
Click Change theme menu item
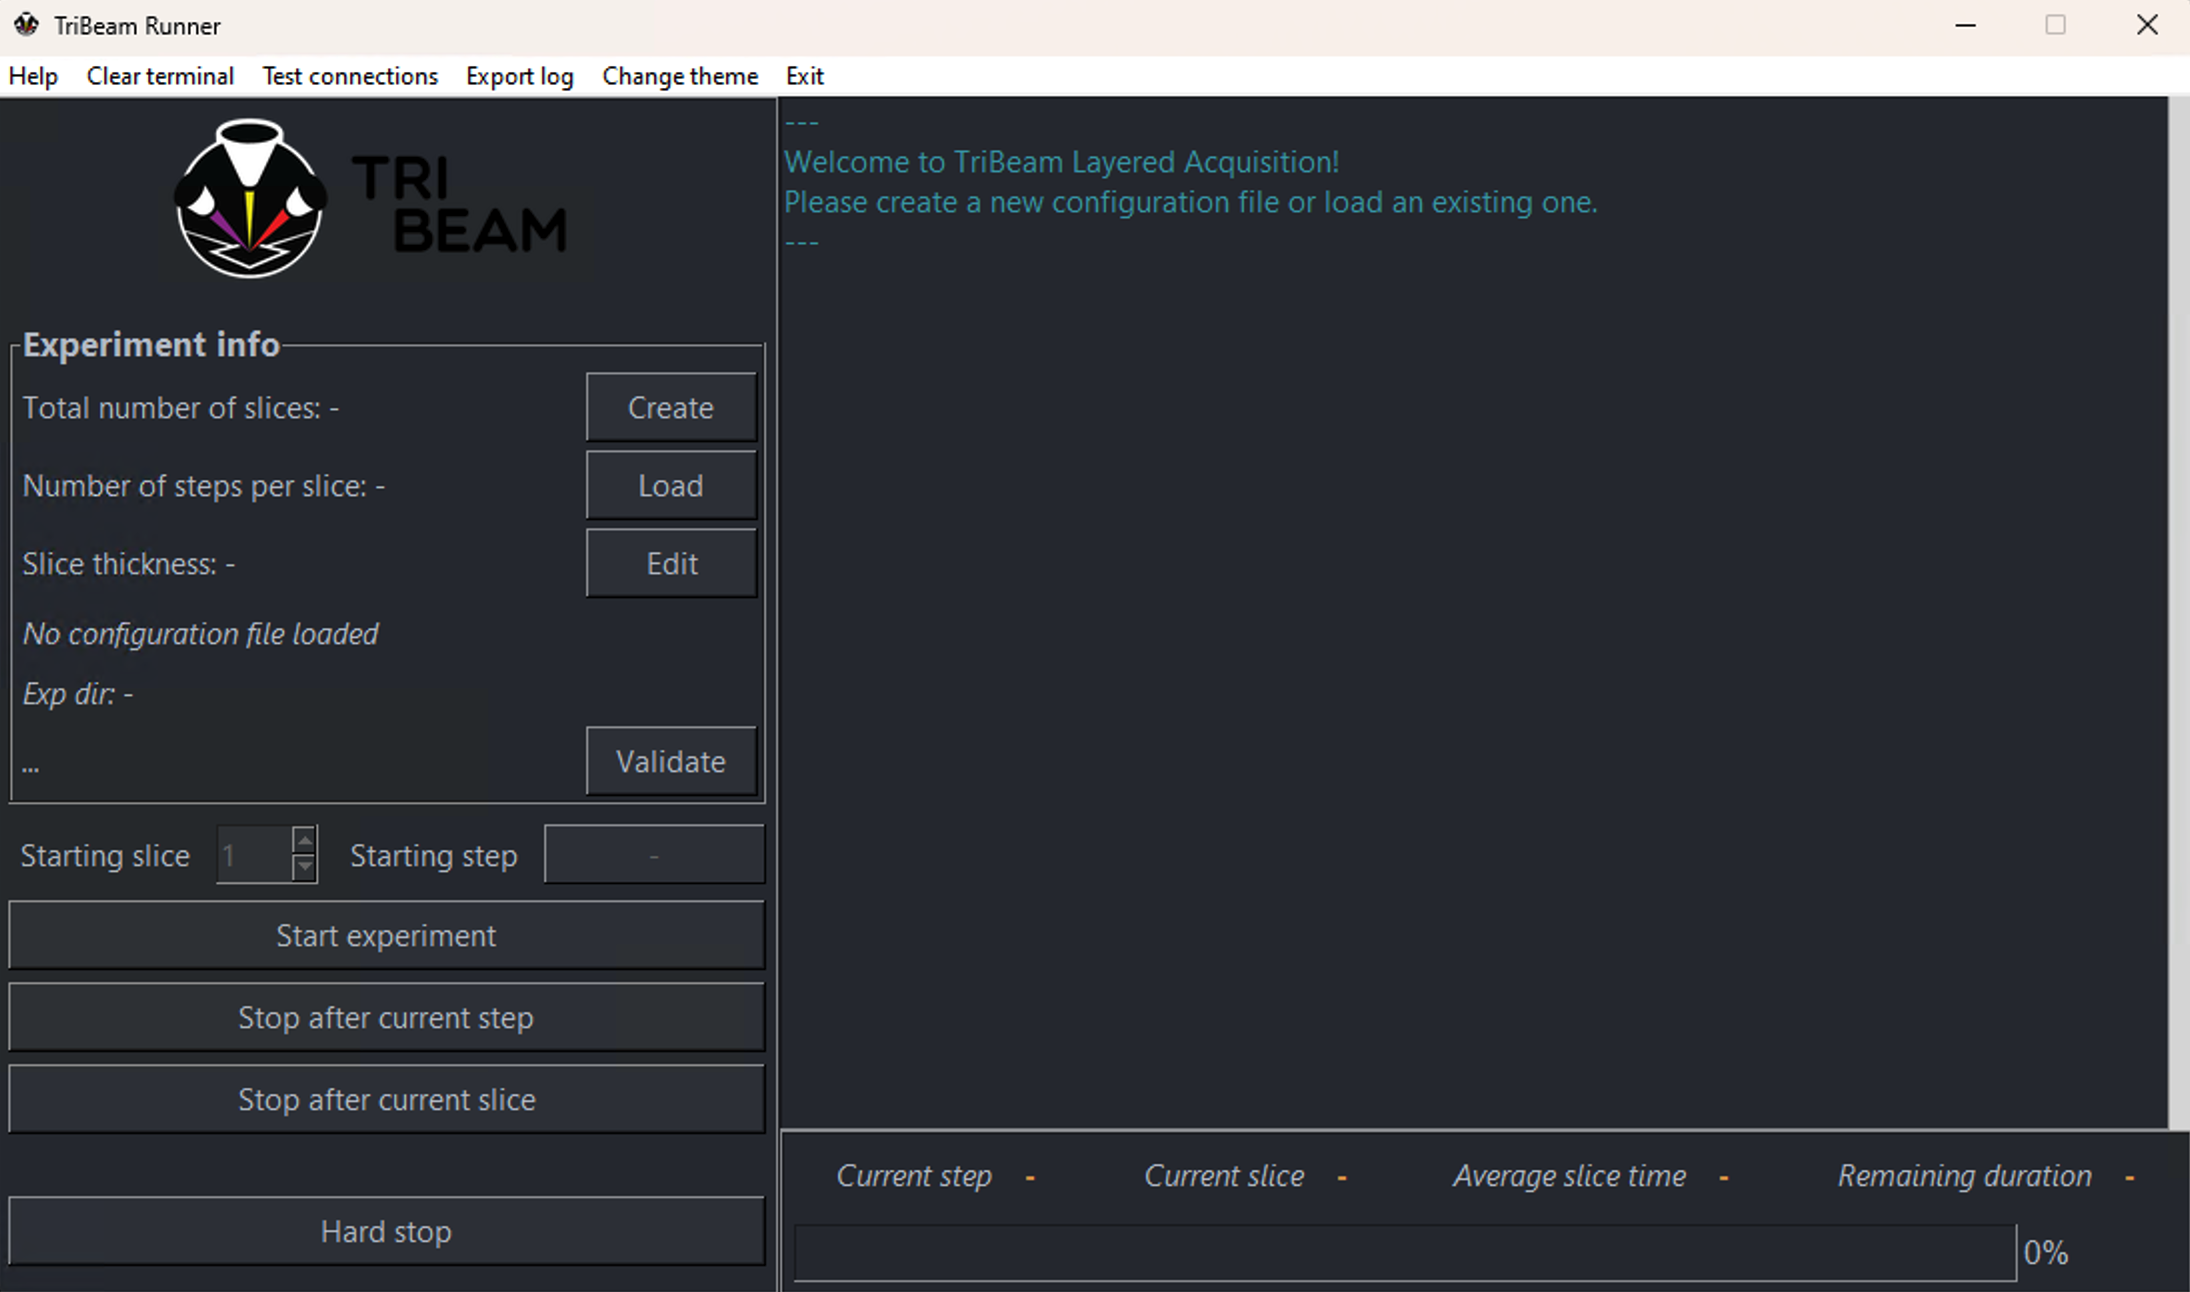tap(680, 76)
